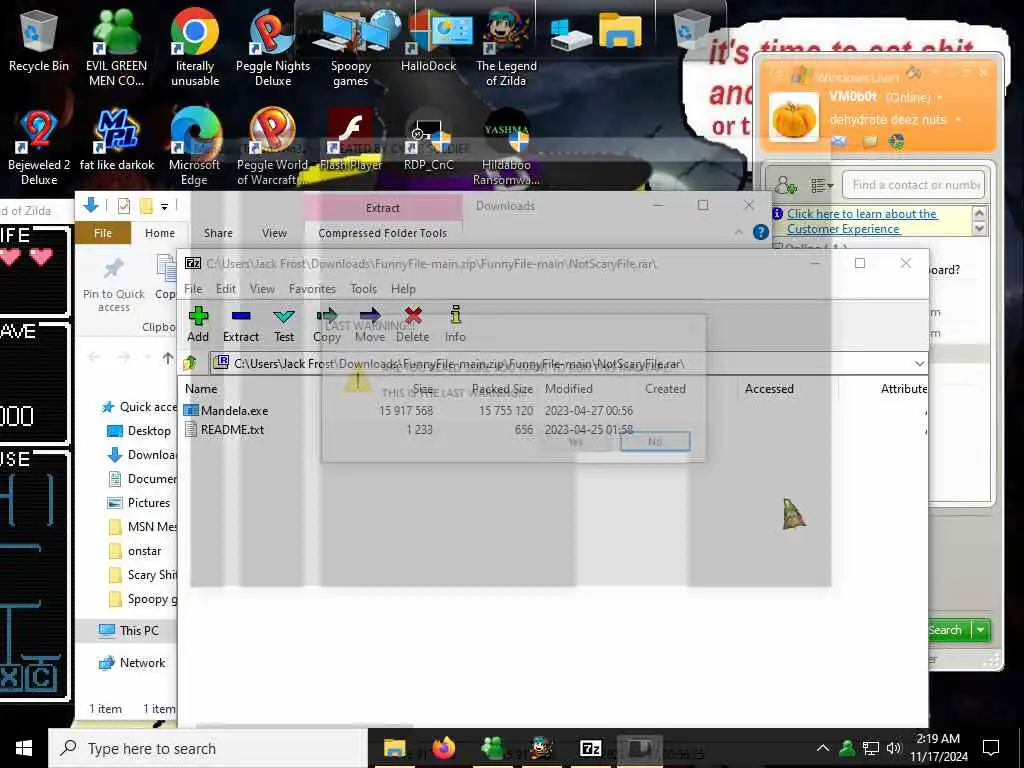The image size is (1024, 768).
Task: Go up one folder level in 7-Zip
Action: [x=190, y=363]
